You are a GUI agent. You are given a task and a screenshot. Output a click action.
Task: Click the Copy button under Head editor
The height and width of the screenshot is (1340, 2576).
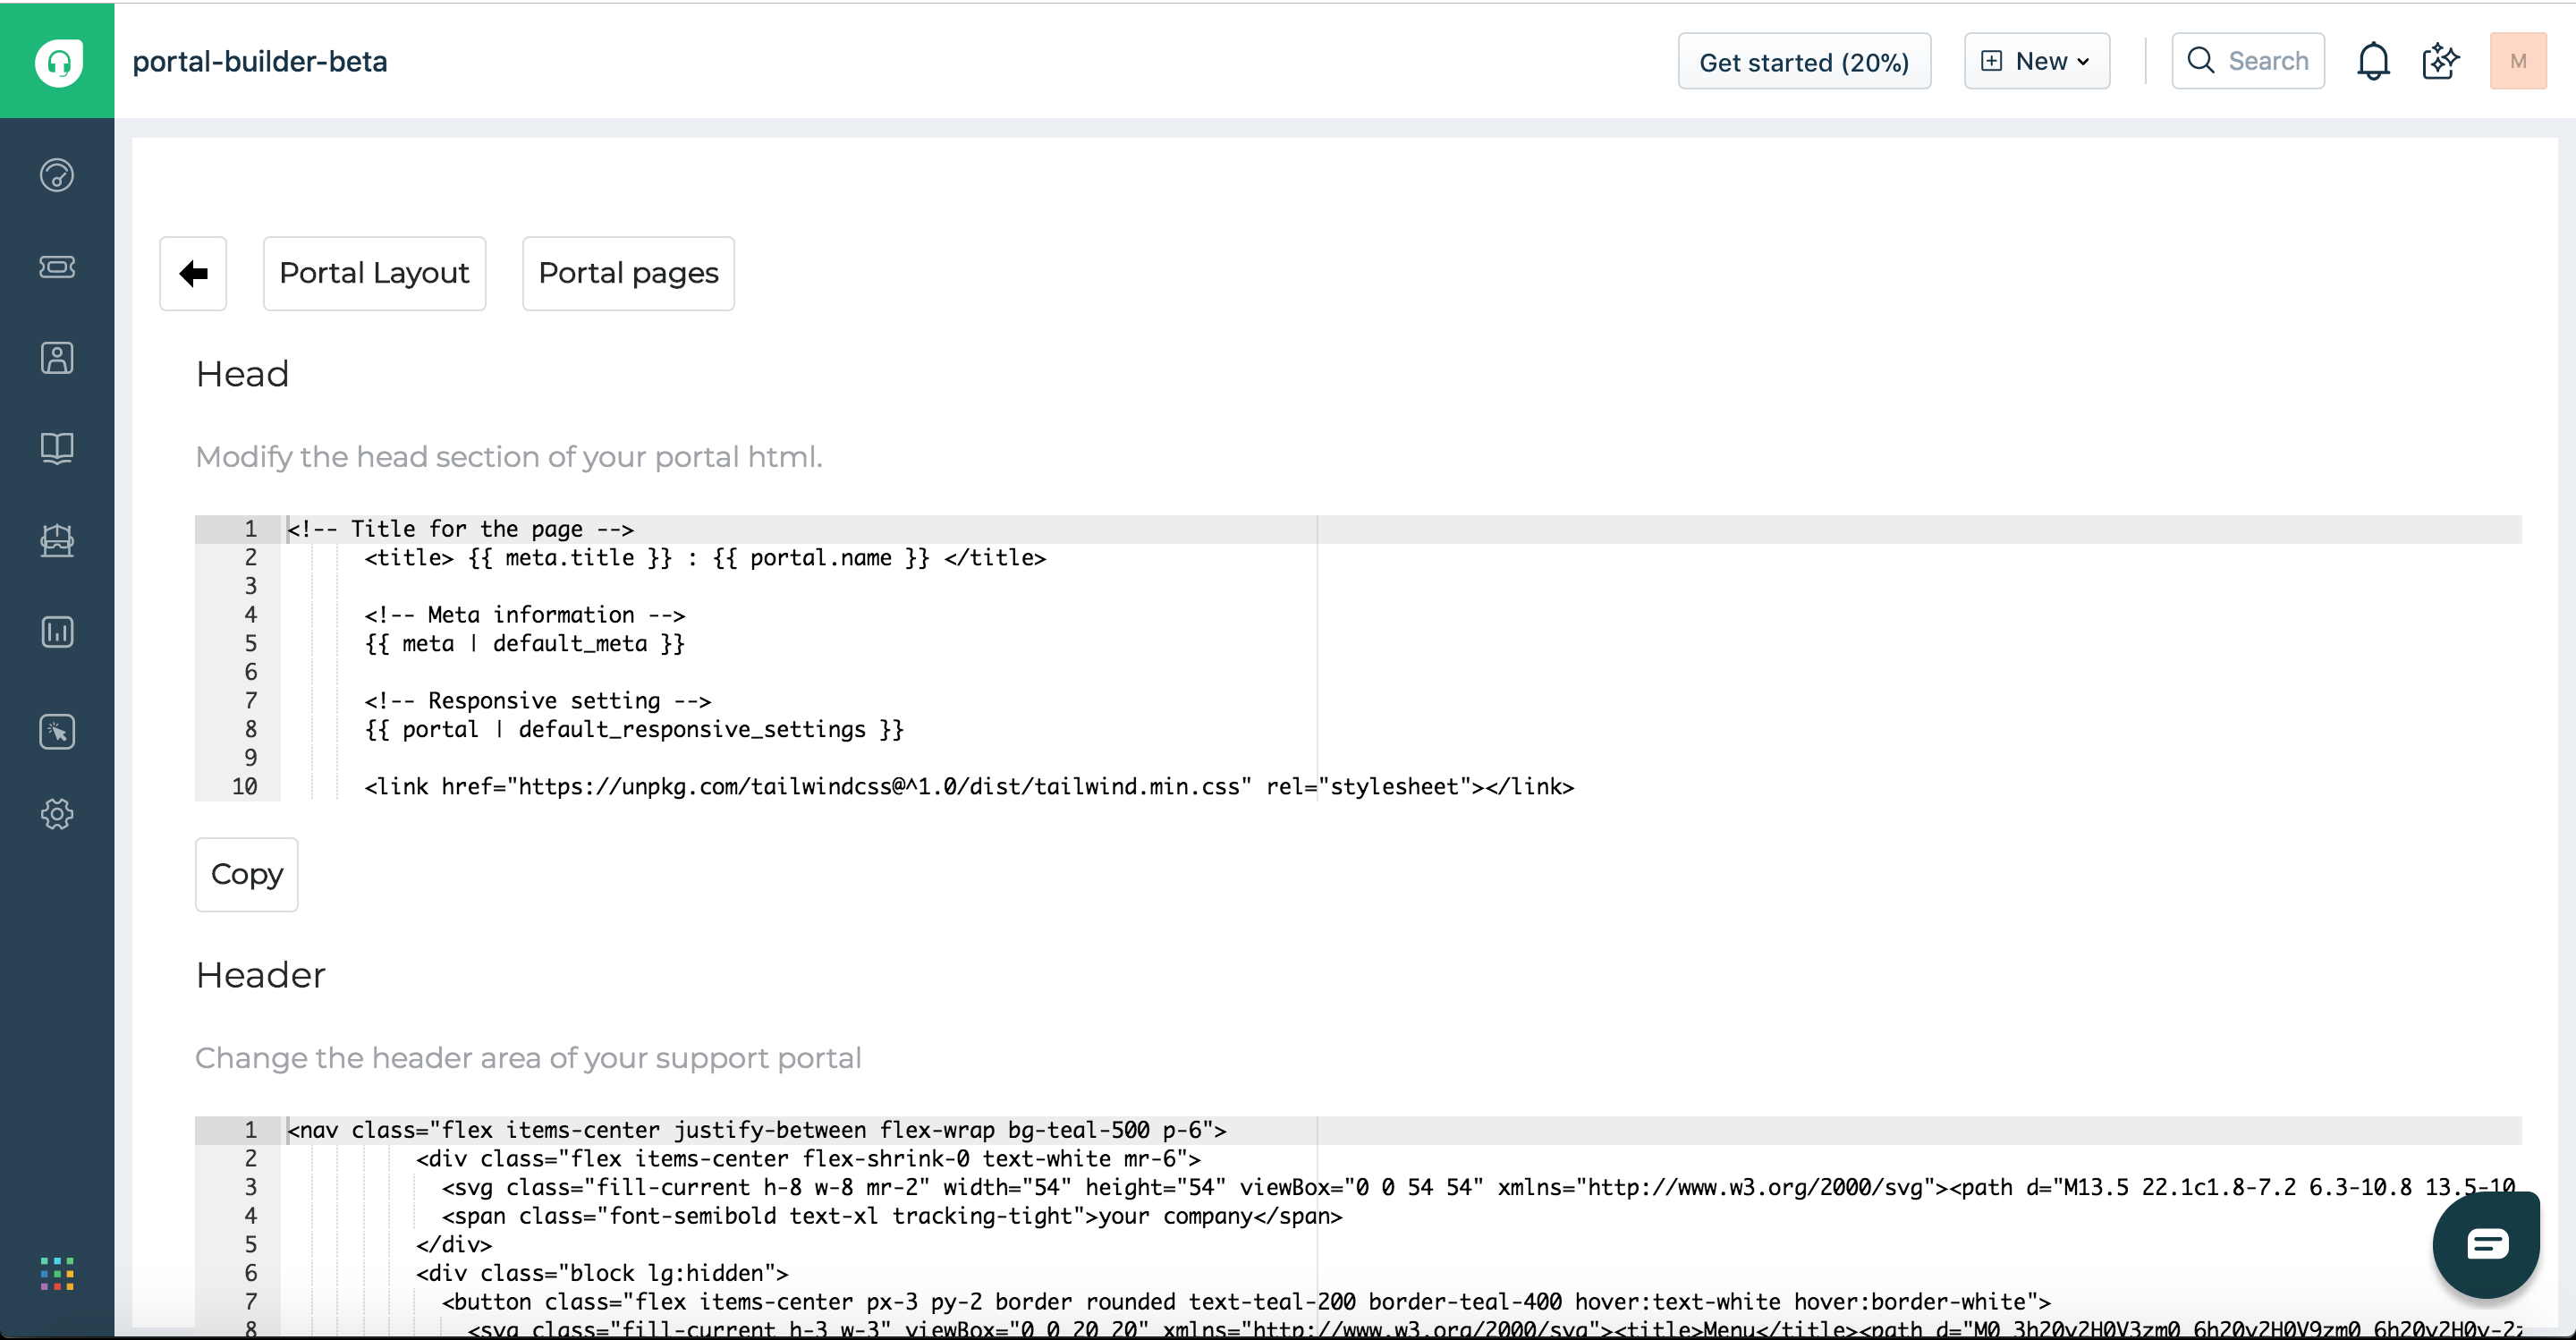point(246,874)
